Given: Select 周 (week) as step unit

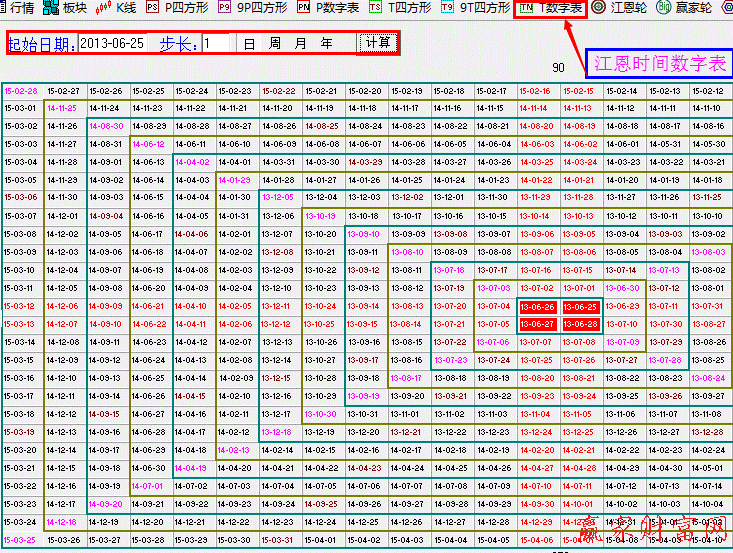Looking at the screenshot, I should pyautogui.click(x=274, y=44).
